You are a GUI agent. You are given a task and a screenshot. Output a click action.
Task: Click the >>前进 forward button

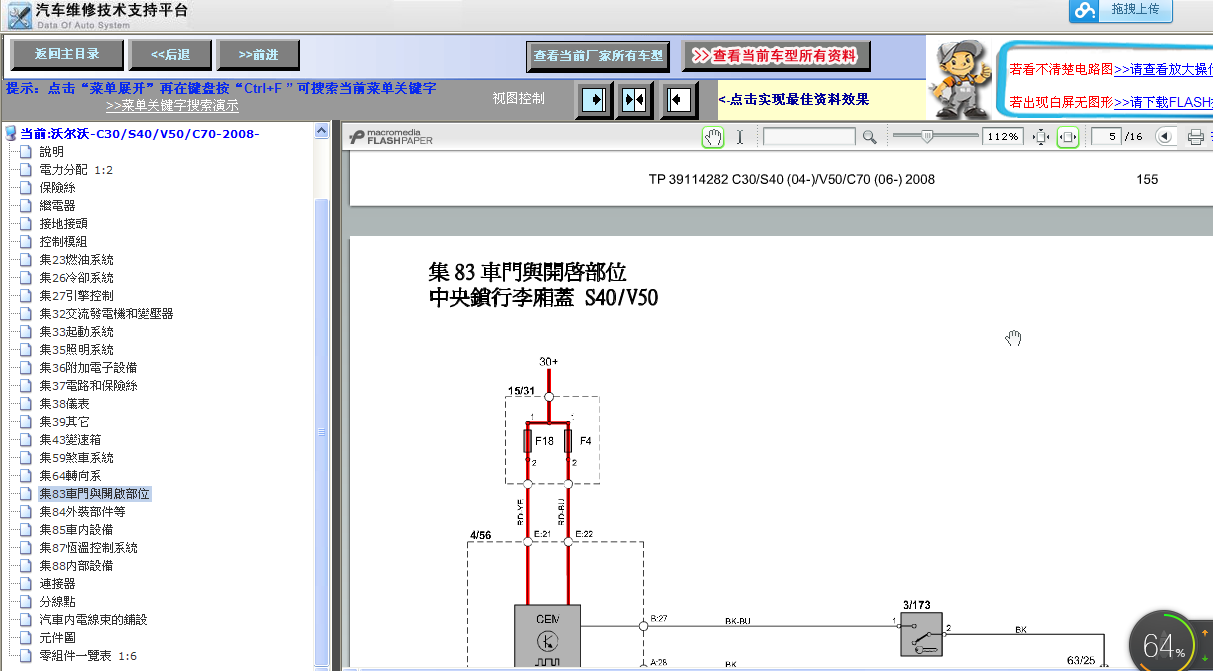click(x=260, y=54)
